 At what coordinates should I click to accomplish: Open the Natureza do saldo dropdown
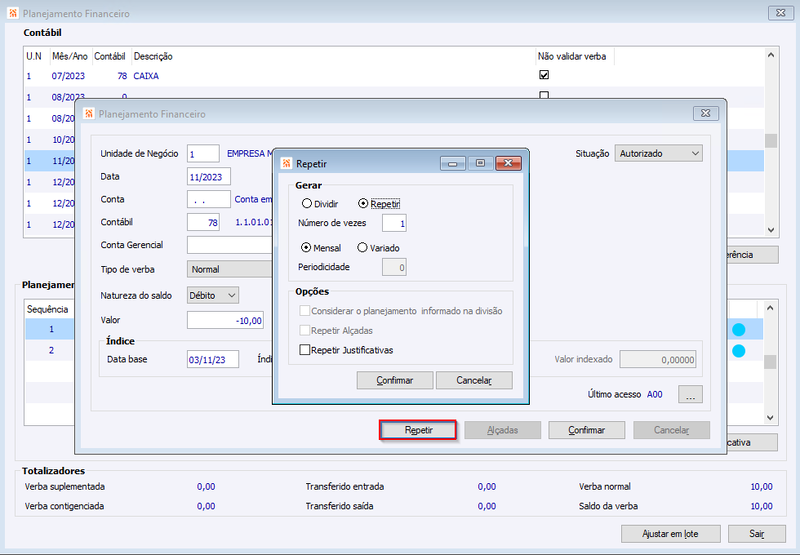coord(212,295)
